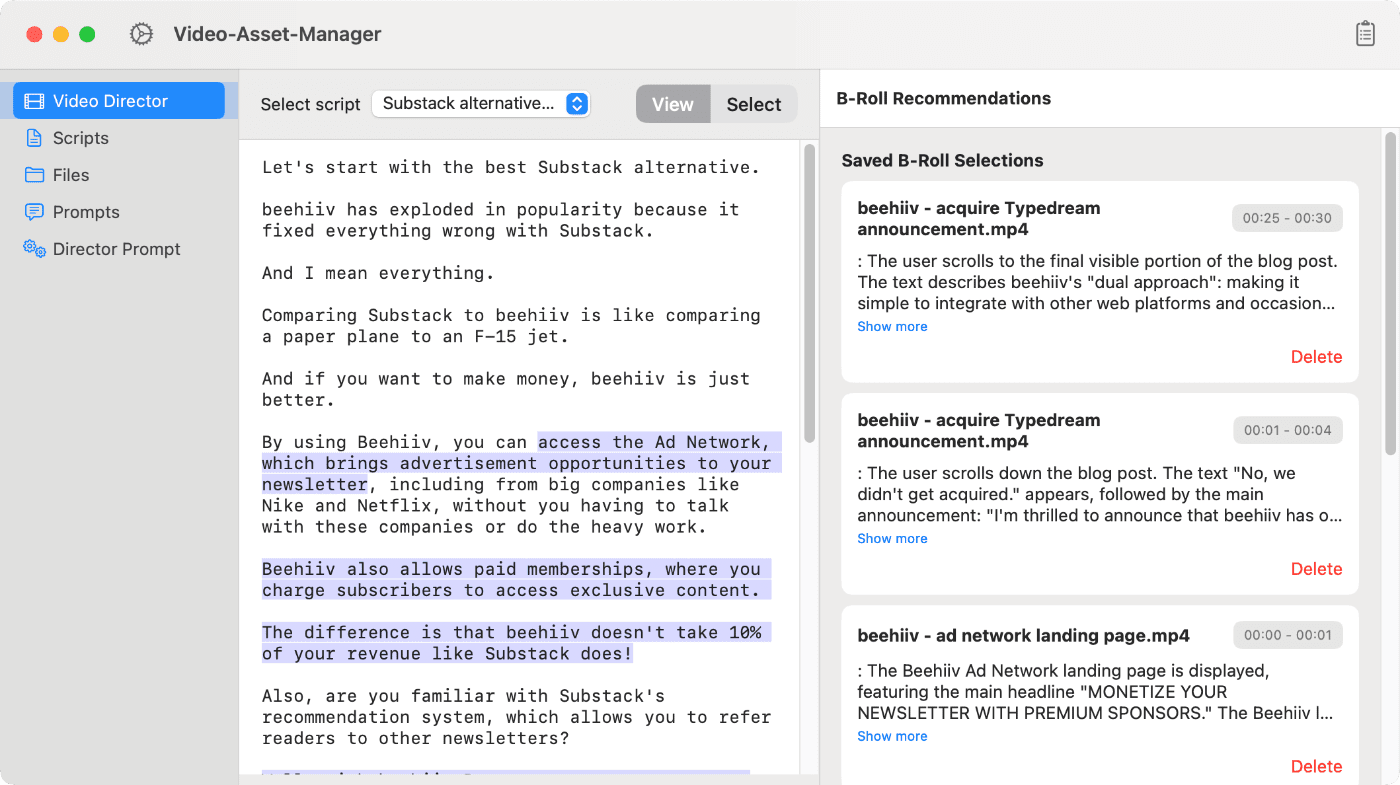Switch to Select mode in segmented control

pos(753,104)
